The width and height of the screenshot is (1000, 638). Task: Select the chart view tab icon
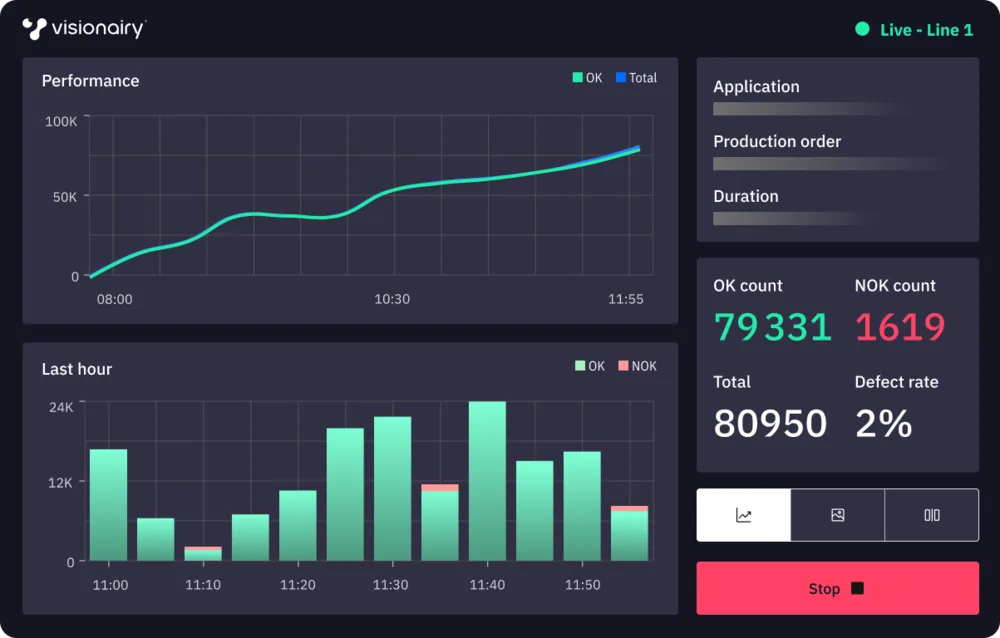pyautogui.click(x=744, y=515)
